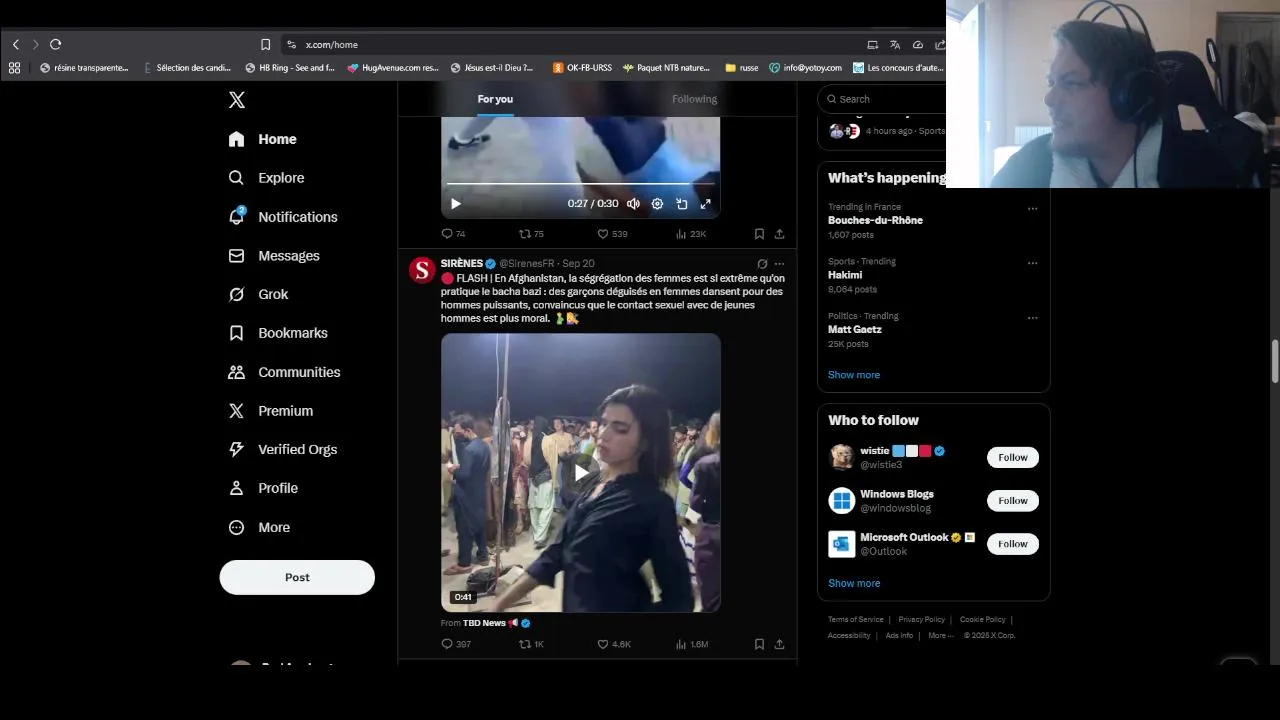Image resolution: width=1280 pixels, height=720 pixels.
Task: Open Premium in the sidebar
Action: [271, 411]
